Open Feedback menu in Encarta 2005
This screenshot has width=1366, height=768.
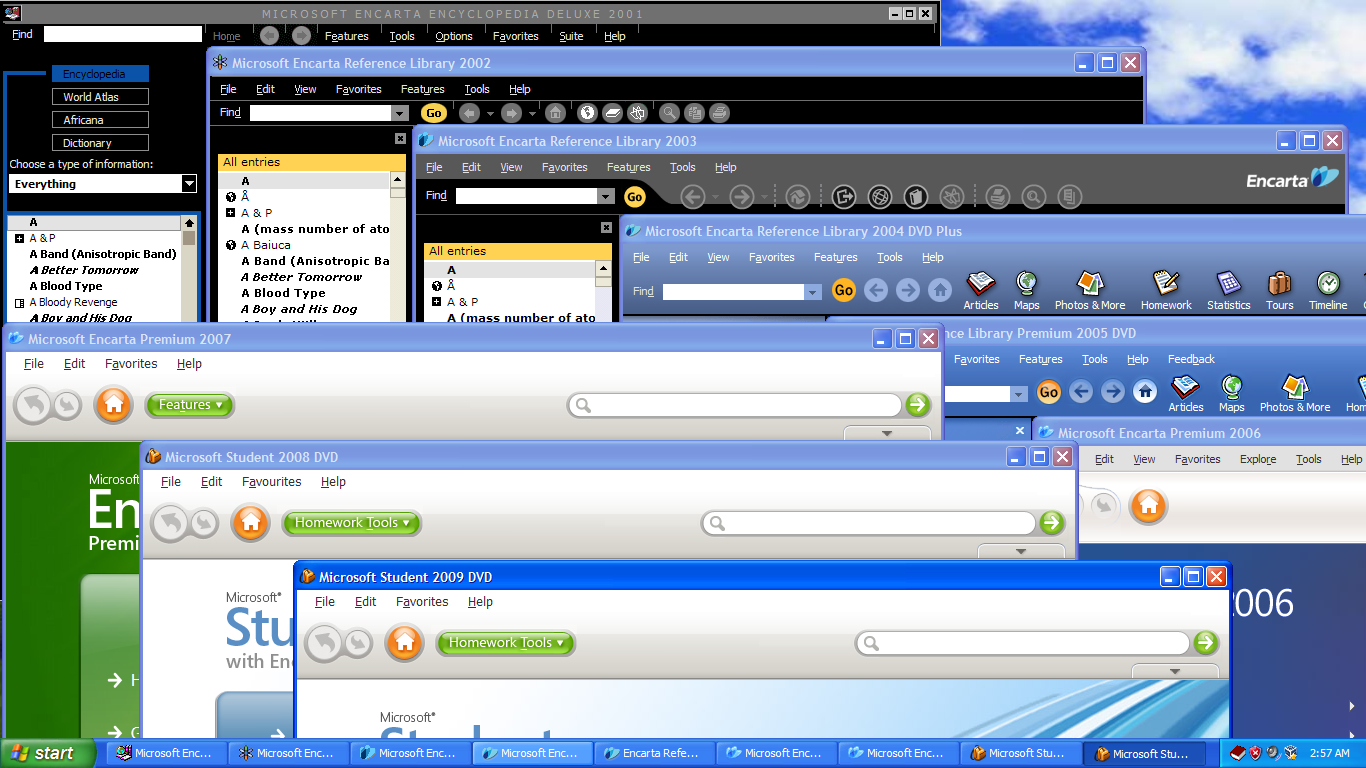(x=1191, y=359)
